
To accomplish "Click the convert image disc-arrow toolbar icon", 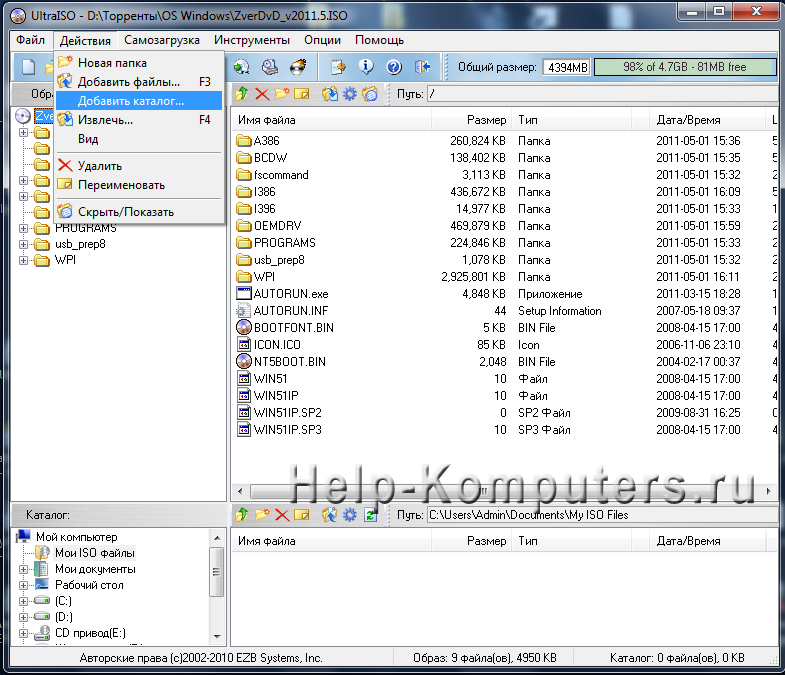I will [242, 67].
